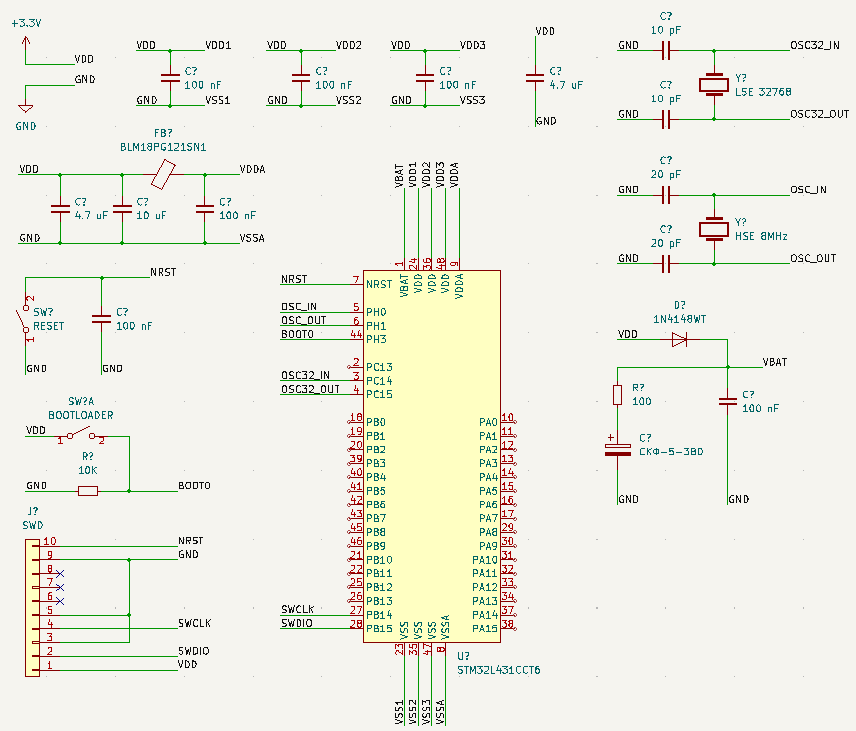
Task: Select the SWCLK label at the SWD connector
Action: (x=192, y=623)
